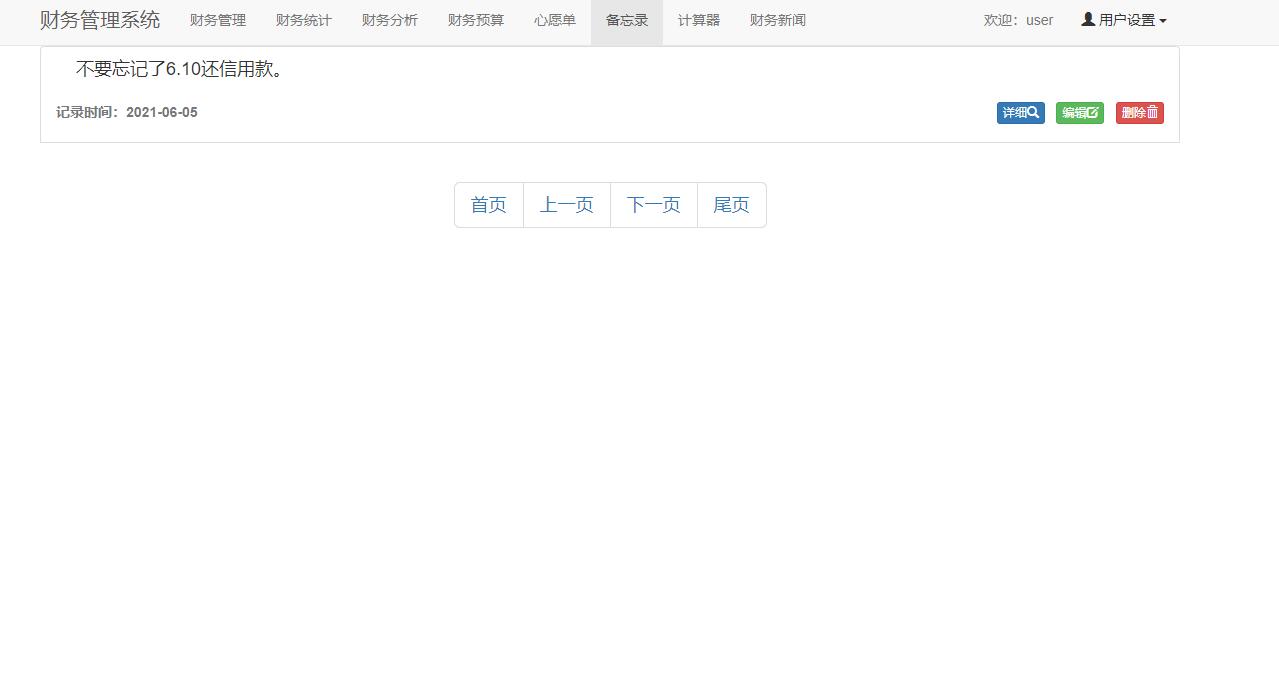Click 下一页 to view the next page
Image resolution: width=1279 pixels, height=687 pixels.
(653, 204)
